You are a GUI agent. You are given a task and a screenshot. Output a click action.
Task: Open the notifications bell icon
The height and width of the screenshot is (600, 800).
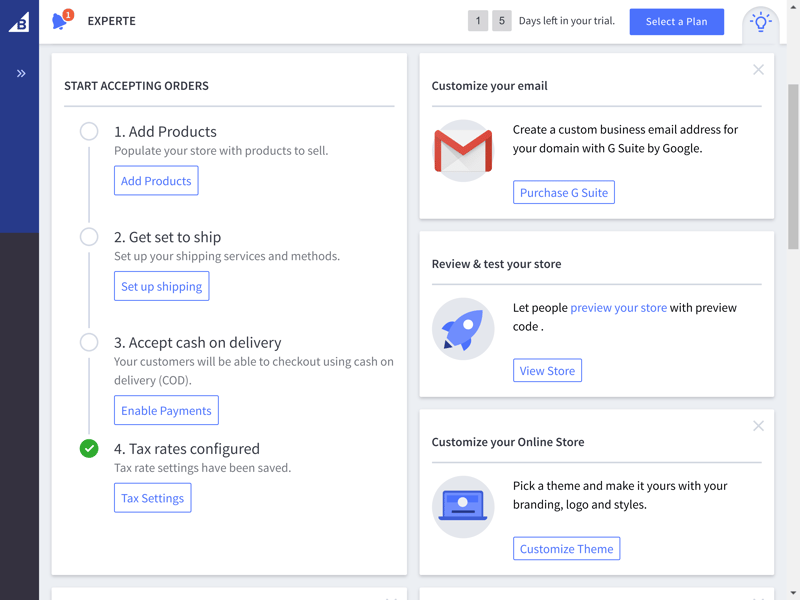click(62, 20)
